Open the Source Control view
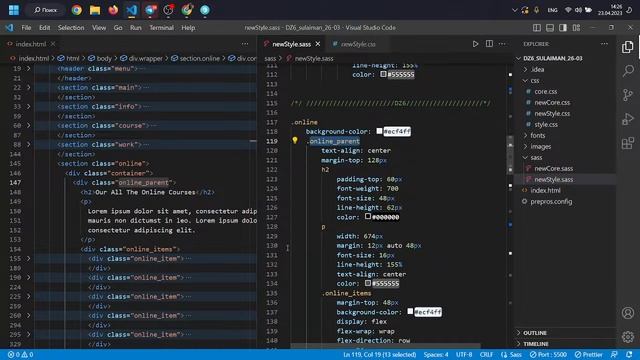640x360 pixels. click(x=628, y=95)
